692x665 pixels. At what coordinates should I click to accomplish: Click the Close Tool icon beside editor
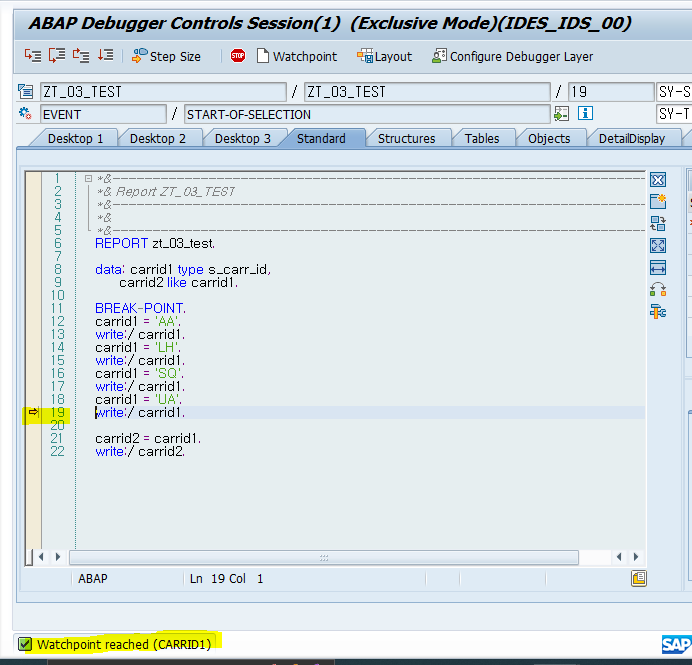coord(658,180)
